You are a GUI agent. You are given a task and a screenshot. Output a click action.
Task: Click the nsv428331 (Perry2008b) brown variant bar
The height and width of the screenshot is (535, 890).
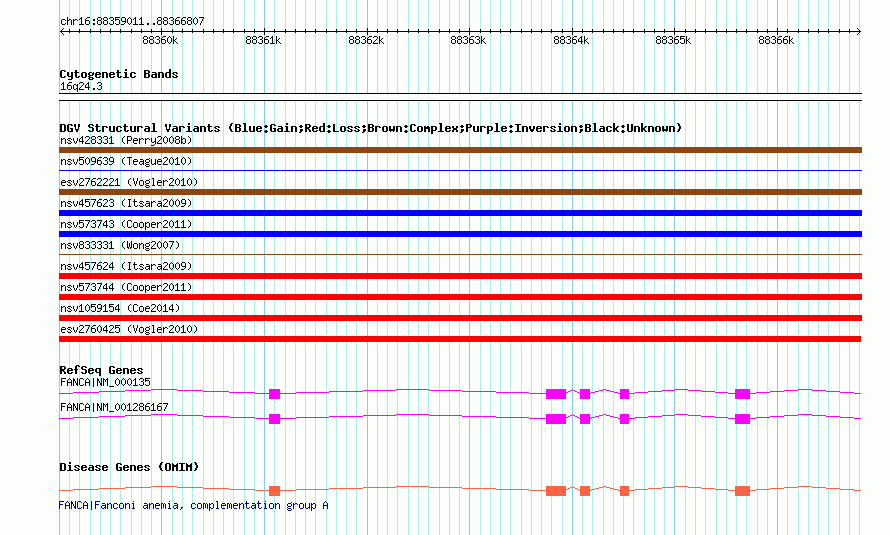click(460, 150)
